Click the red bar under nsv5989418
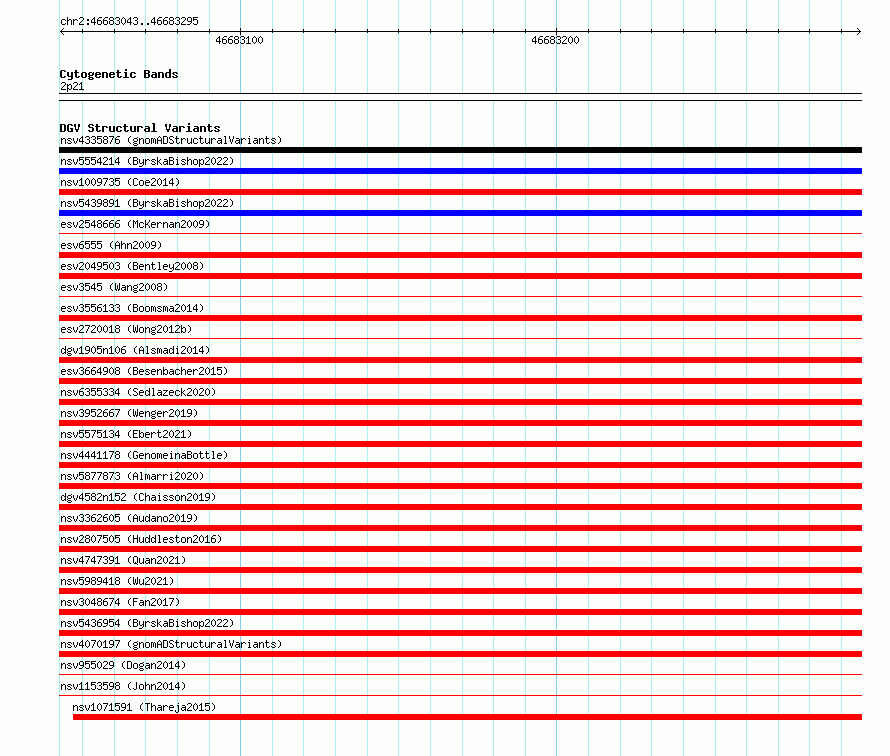890x756 pixels. (x=460, y=591)
